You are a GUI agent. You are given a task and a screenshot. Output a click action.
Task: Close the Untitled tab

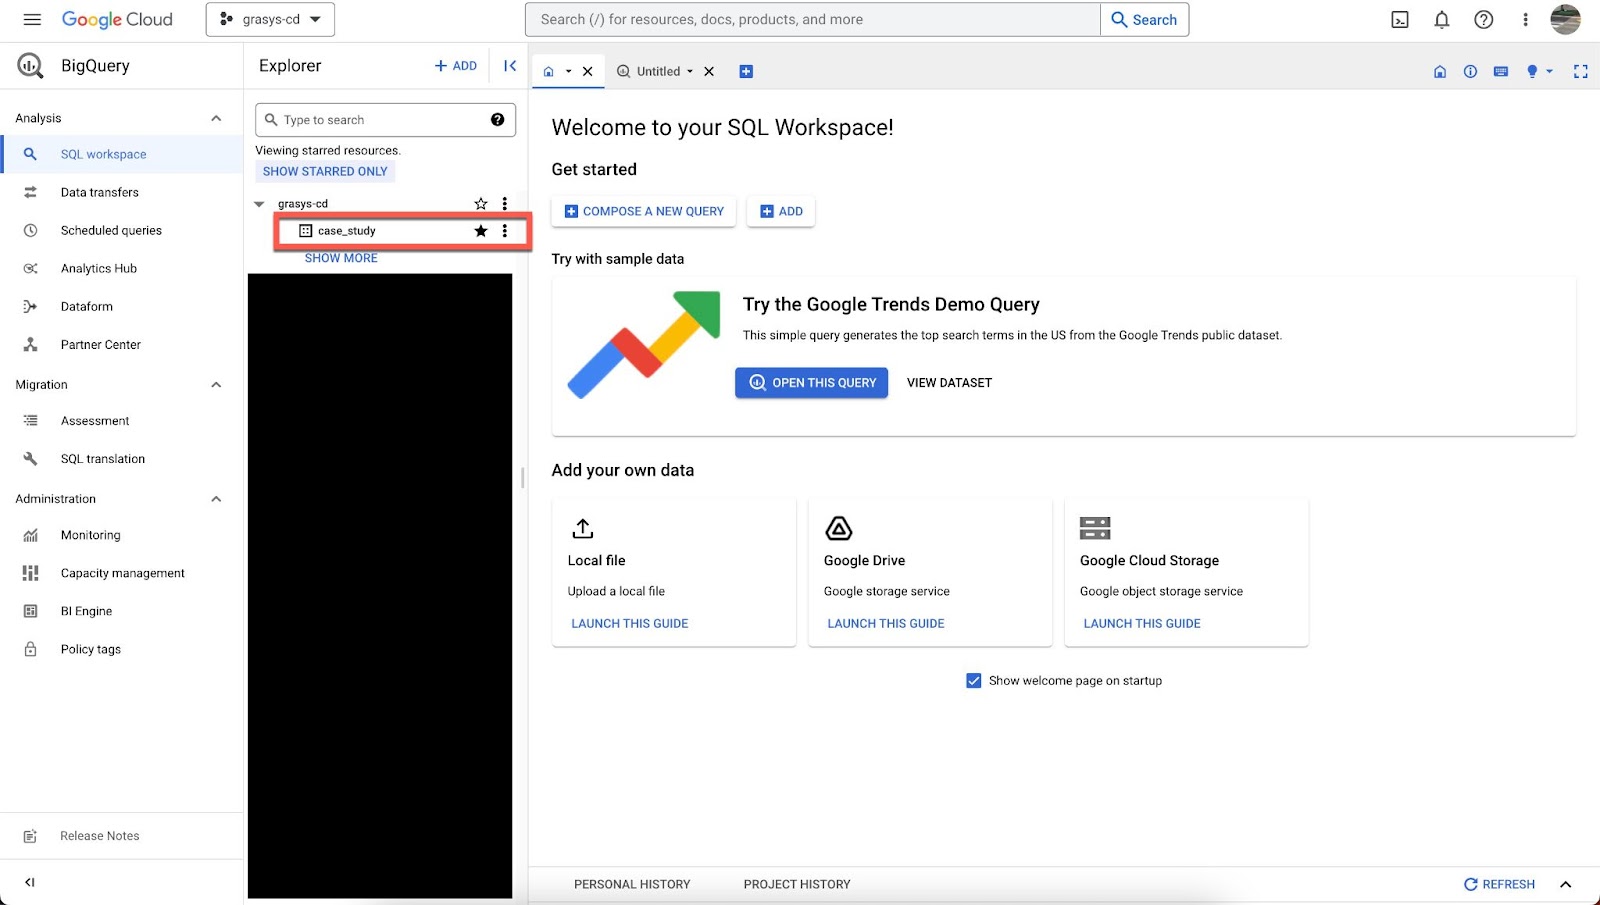click(709, 72)
